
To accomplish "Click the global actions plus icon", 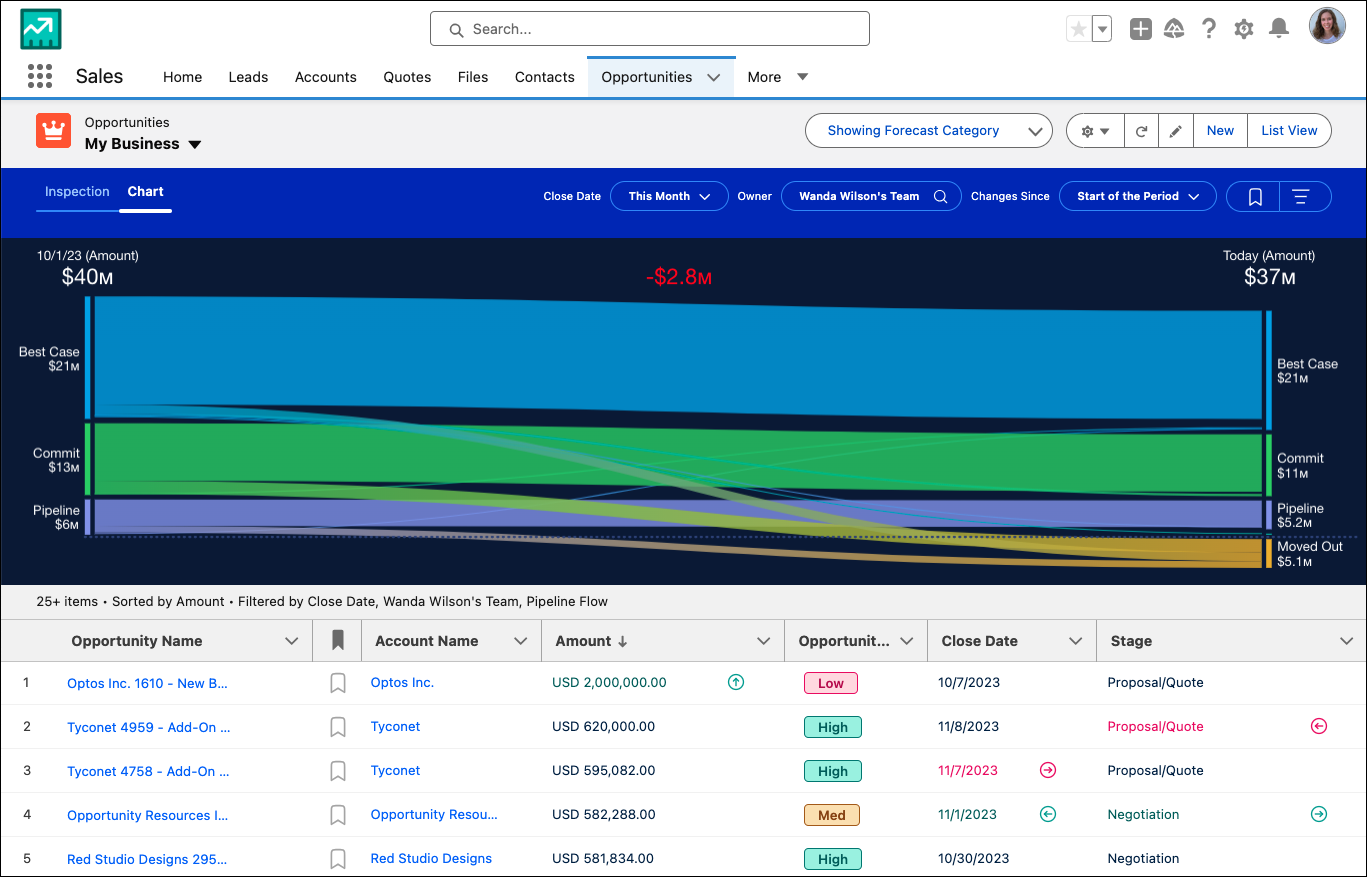I will point(1141,29).
